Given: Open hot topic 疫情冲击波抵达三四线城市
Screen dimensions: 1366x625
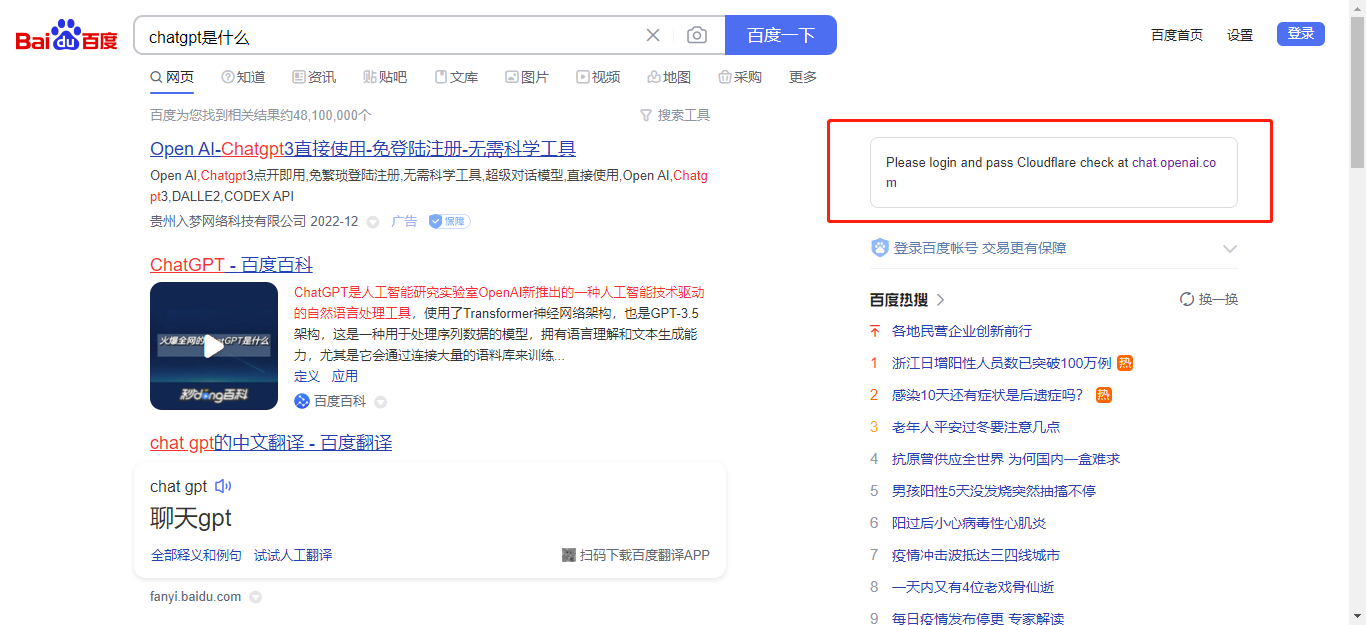Looking at the screenshot, I should click(976, 555).
